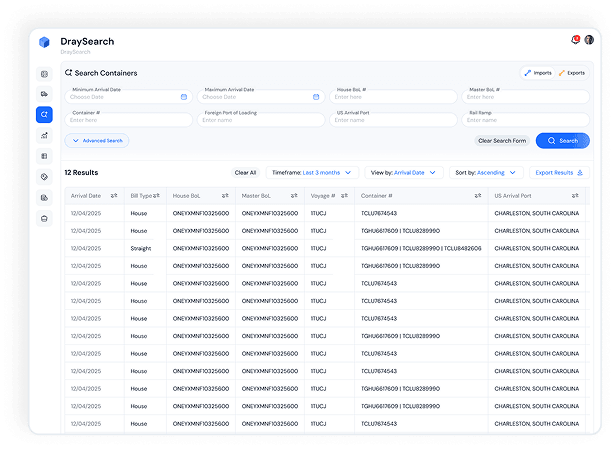Click the Arrival Date column header text
Screen dimensions: 615x449
86,196
